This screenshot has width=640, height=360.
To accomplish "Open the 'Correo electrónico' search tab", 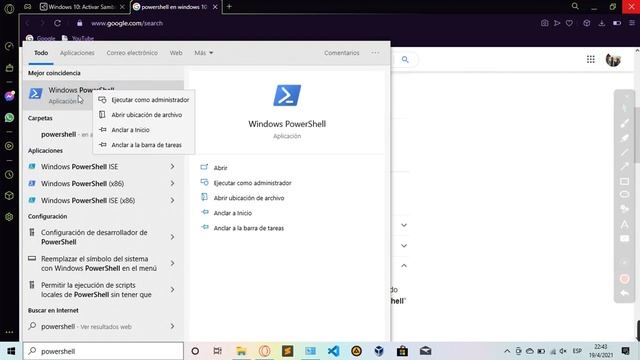I will click(x=132, y=53).
